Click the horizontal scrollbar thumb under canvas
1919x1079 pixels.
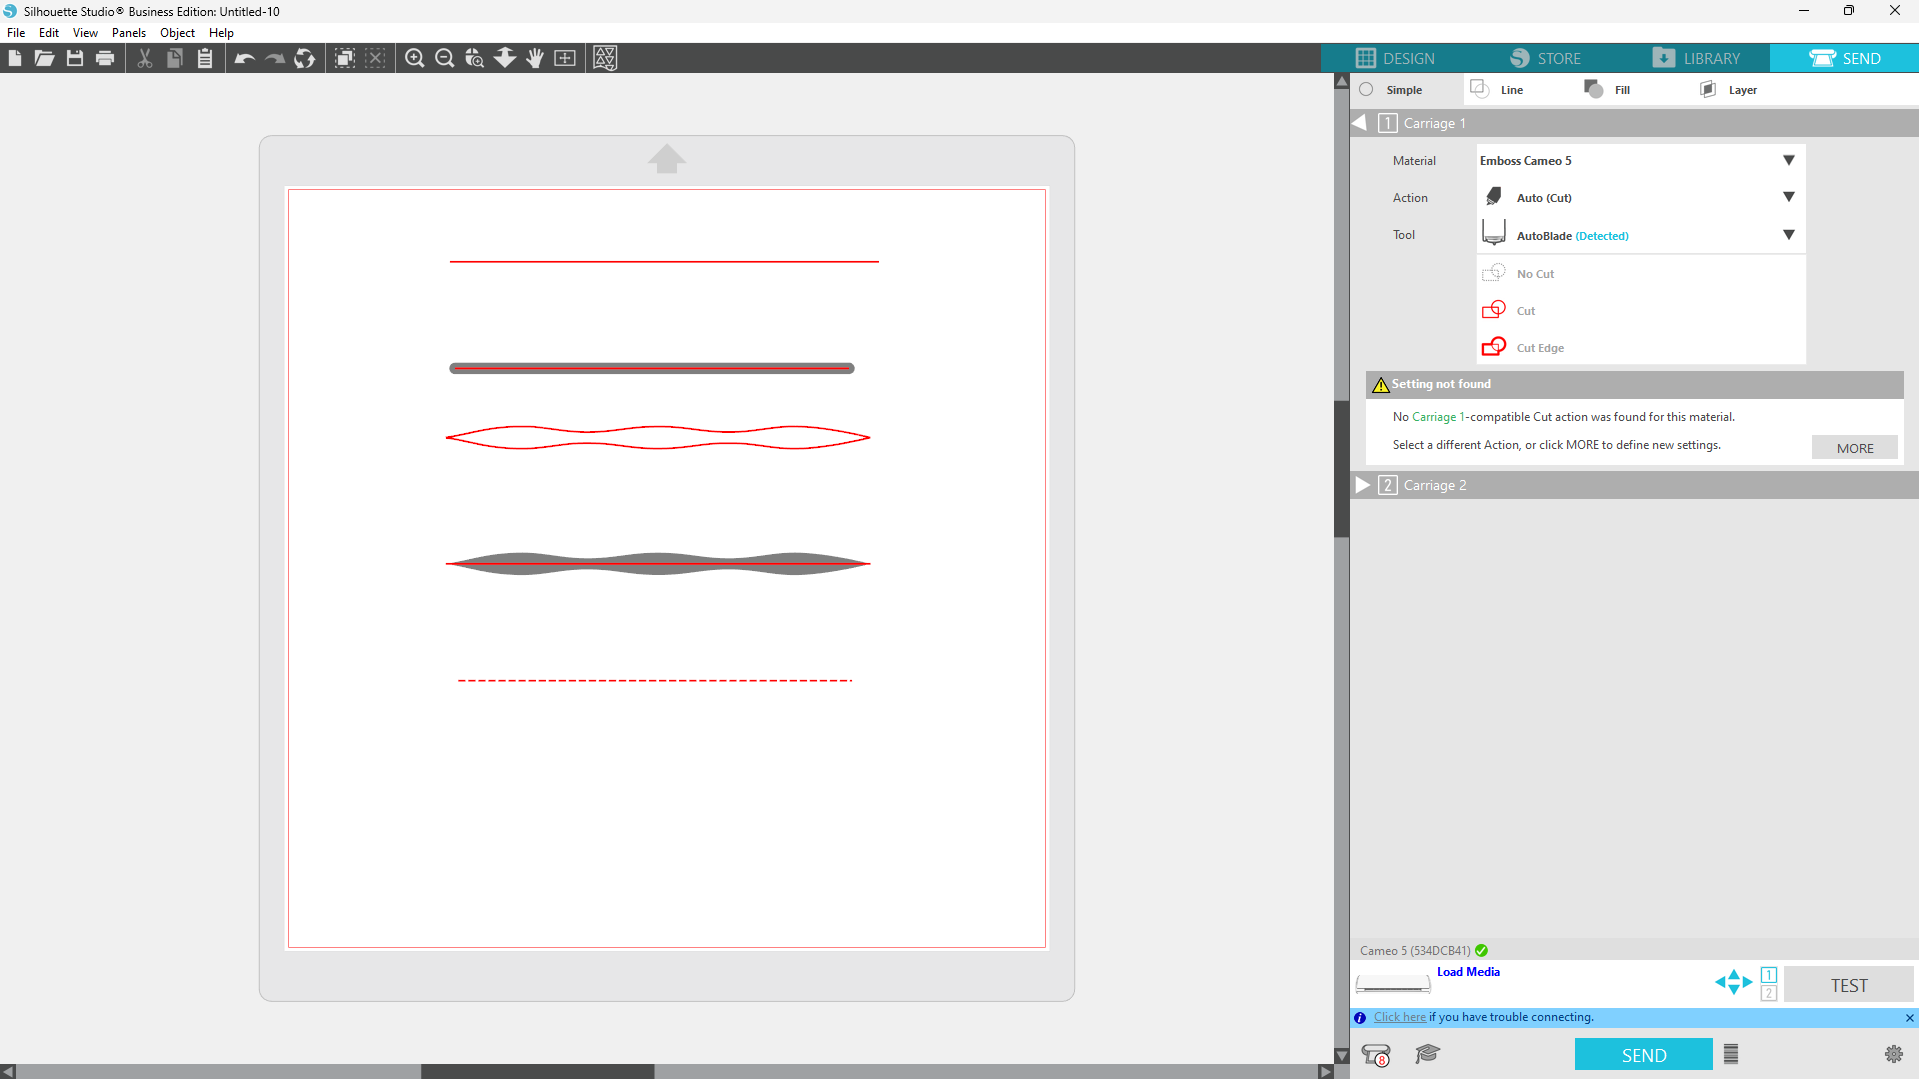[537, 1071]
